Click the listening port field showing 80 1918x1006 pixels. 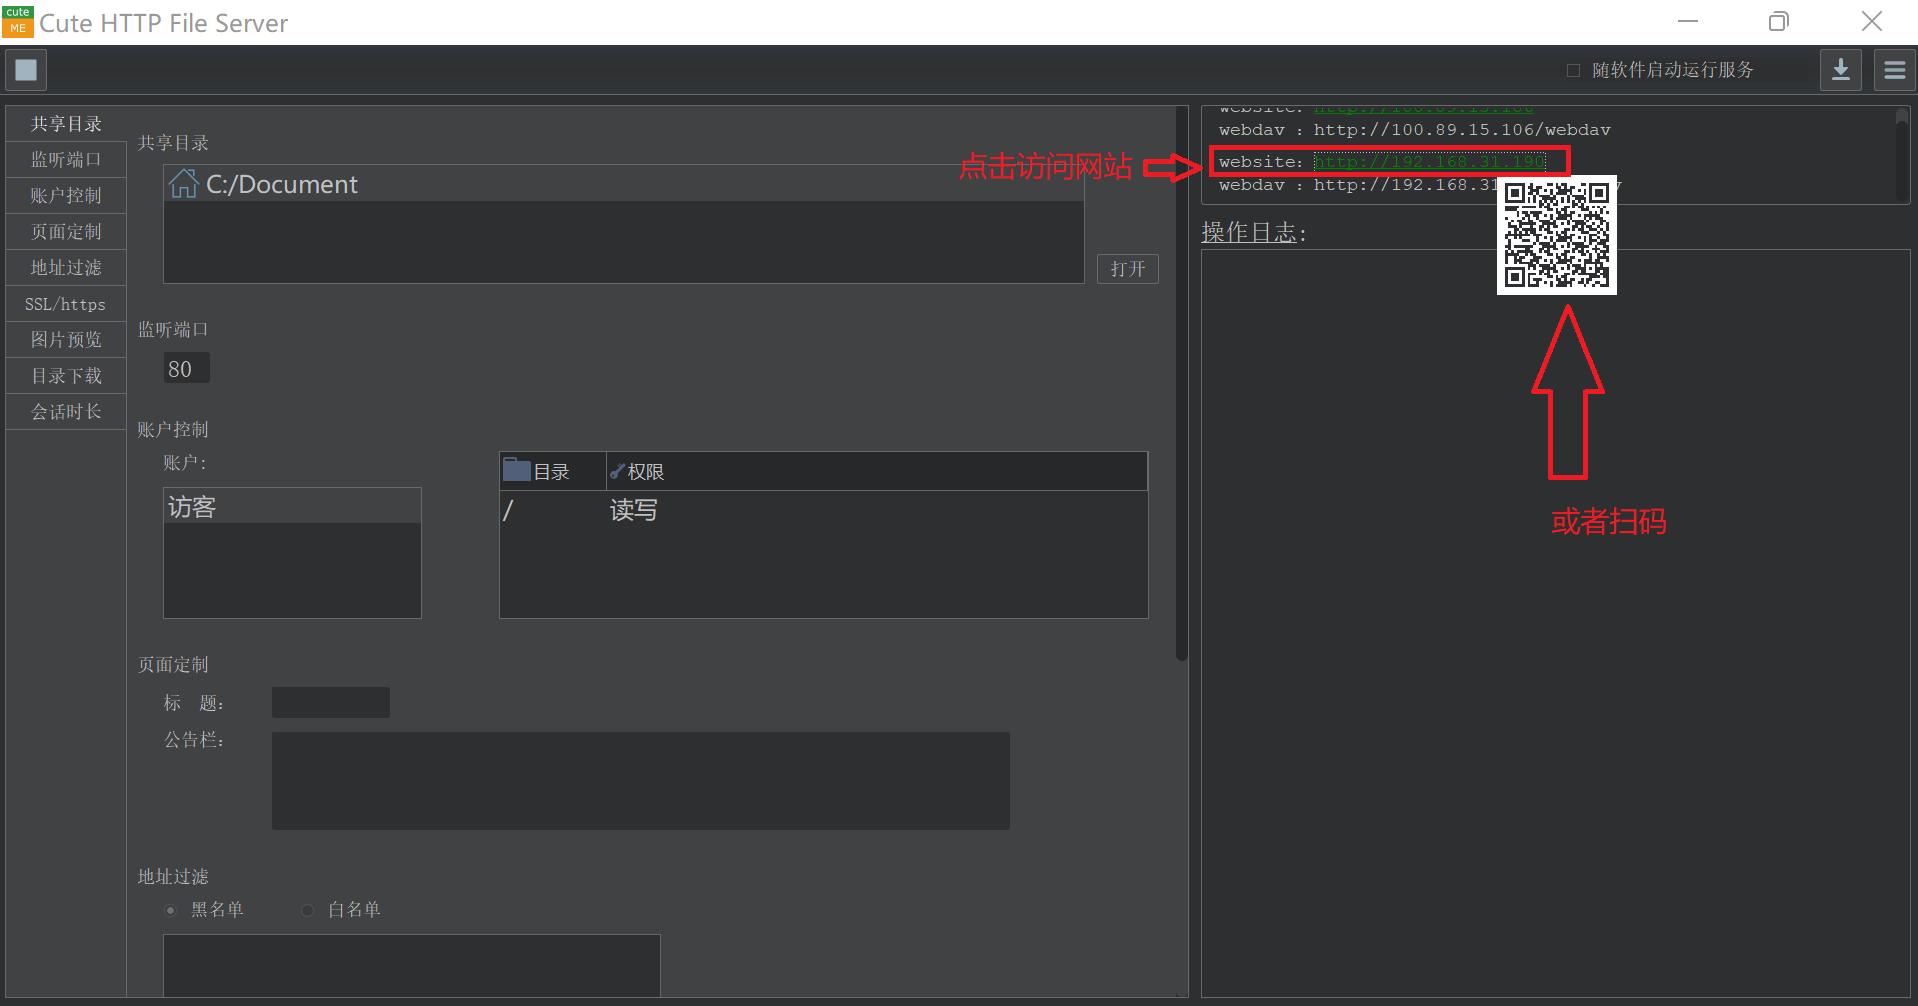pos(186,369)
